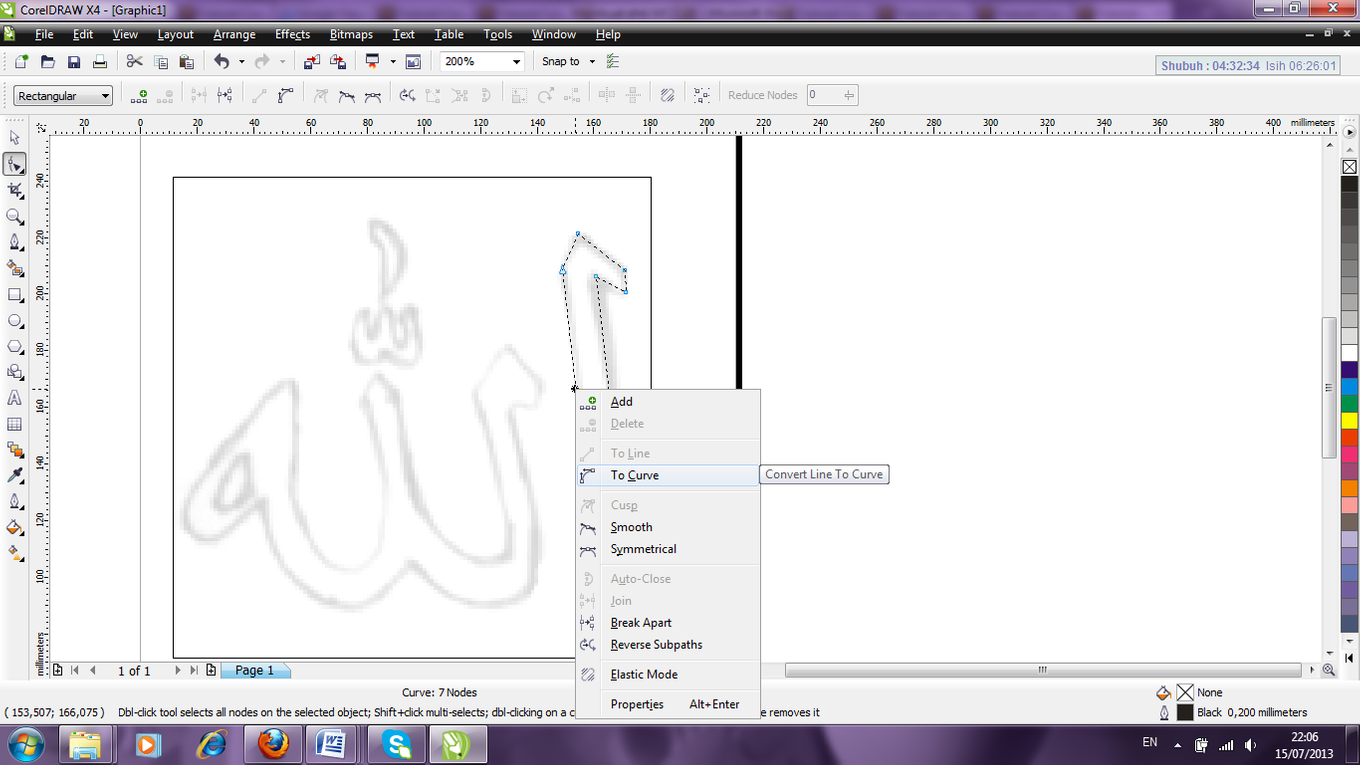Screen dimensions: 1360x765
Task: Click Properties at bottom of context menu
Action: 637,704
